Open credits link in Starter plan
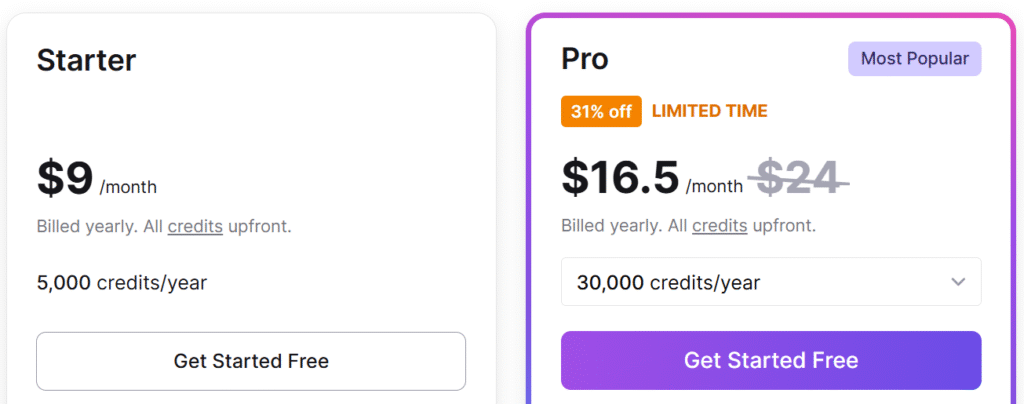Image resolution: width=1024 pixels, height=404 pixels. (x=195, y=226)
